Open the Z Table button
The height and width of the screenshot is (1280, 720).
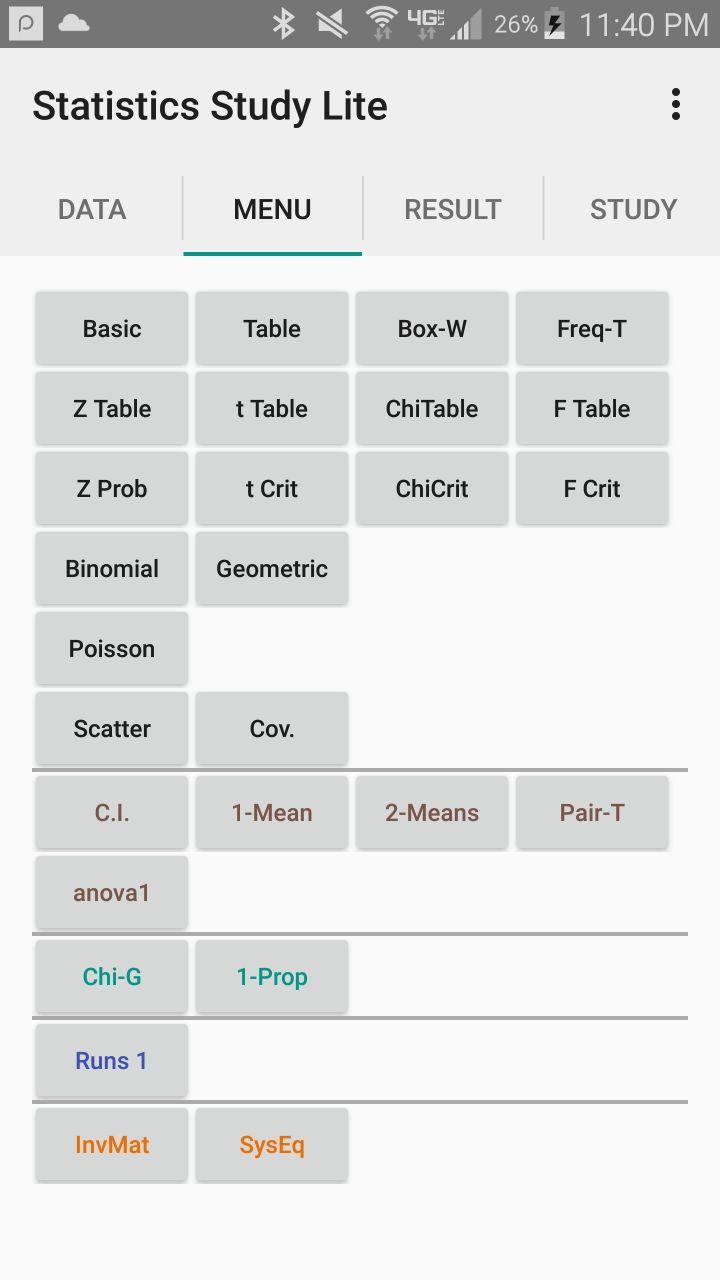pos(112,409)
